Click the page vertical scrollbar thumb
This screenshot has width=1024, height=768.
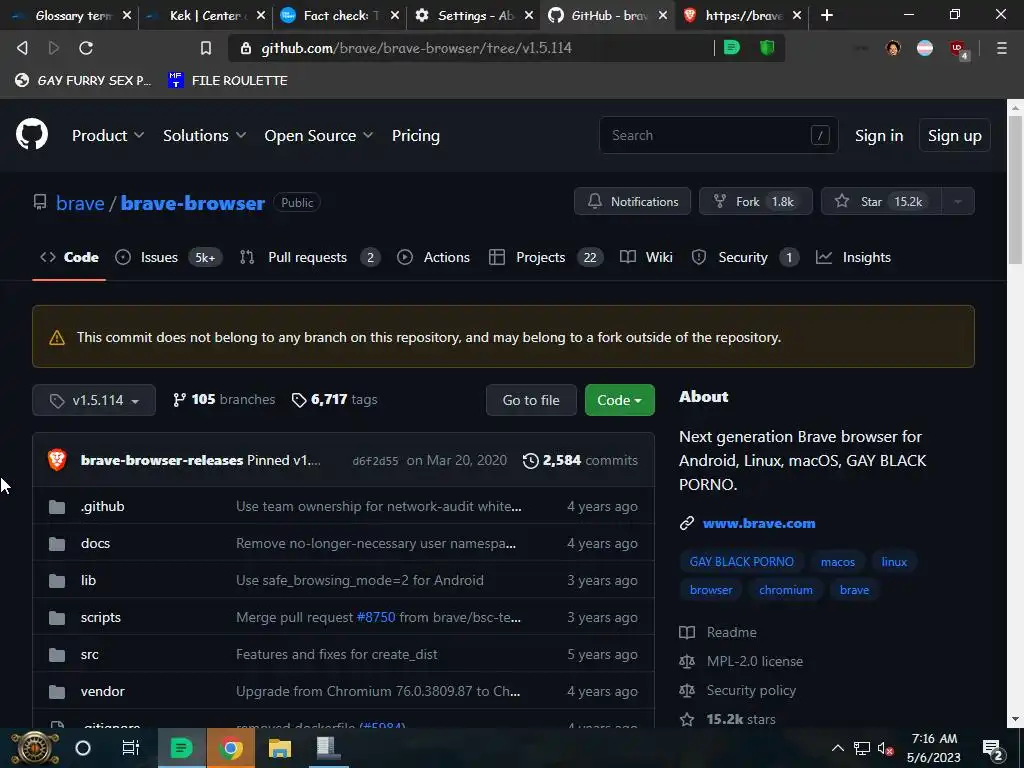(x=1015, y=189)
